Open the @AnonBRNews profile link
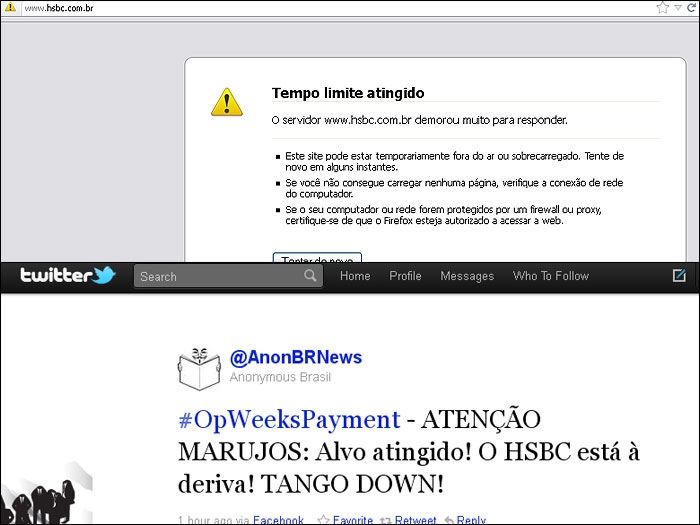This screenshot has height=525, width=700. click(295, 358)
